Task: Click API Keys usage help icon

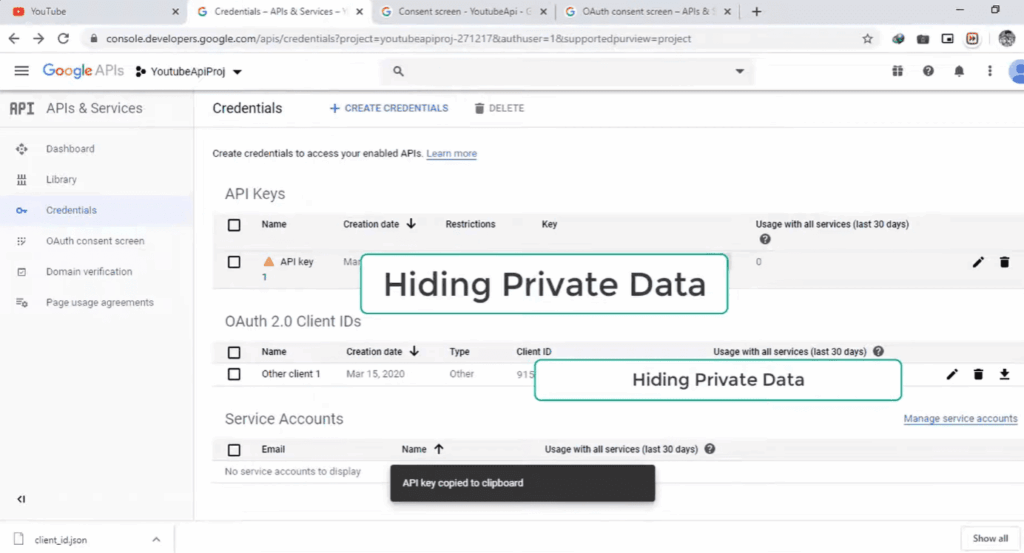Action: pyautogui.click(x=765, y=239)
